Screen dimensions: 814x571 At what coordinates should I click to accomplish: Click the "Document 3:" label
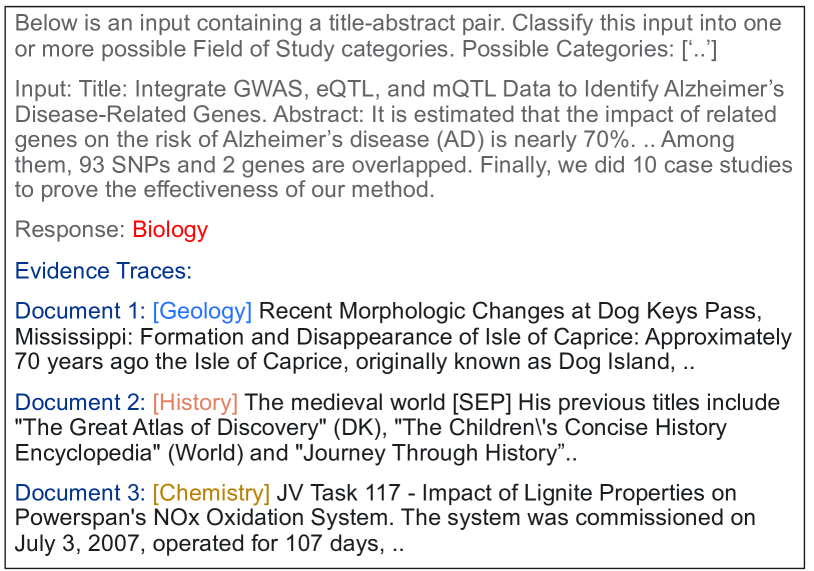[x=80, y=493]
